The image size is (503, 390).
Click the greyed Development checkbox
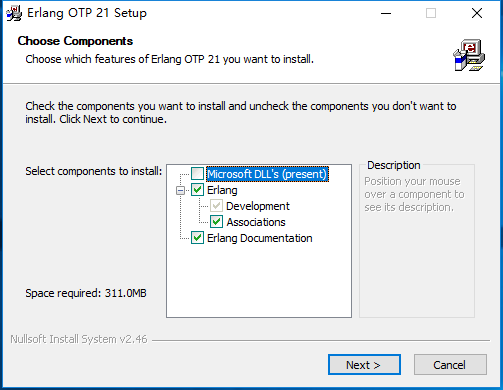pyautogui.click(x=216, y=206)
